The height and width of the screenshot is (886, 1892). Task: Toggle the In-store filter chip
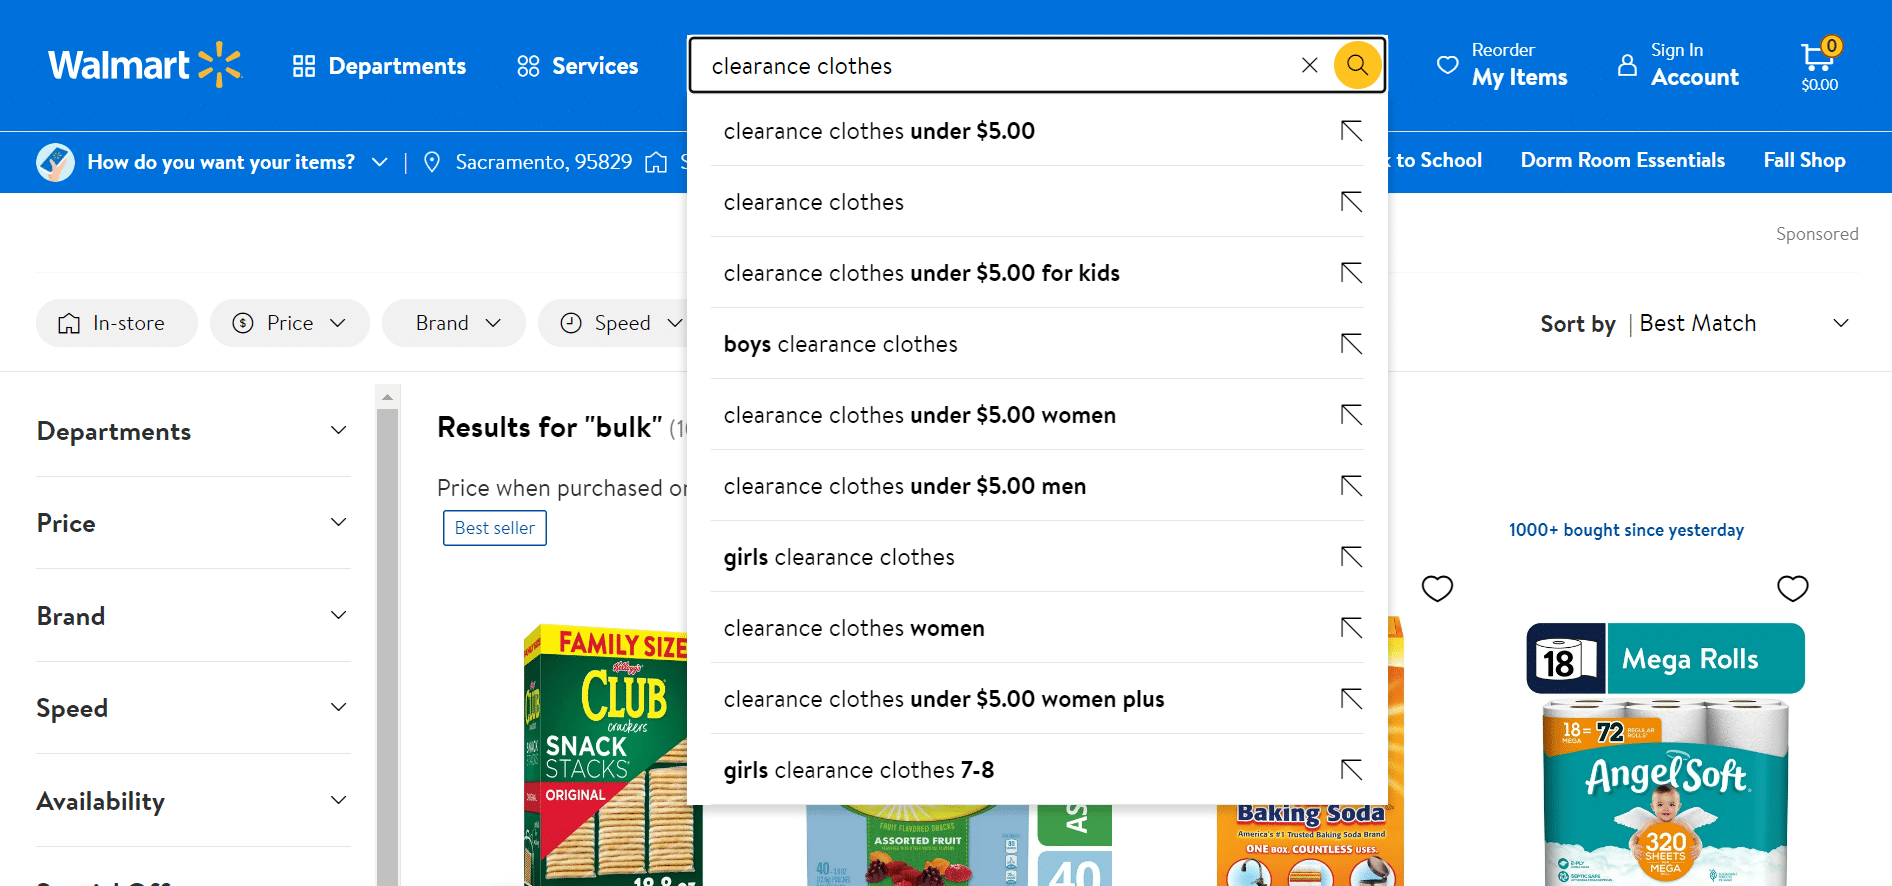[117, 323]
